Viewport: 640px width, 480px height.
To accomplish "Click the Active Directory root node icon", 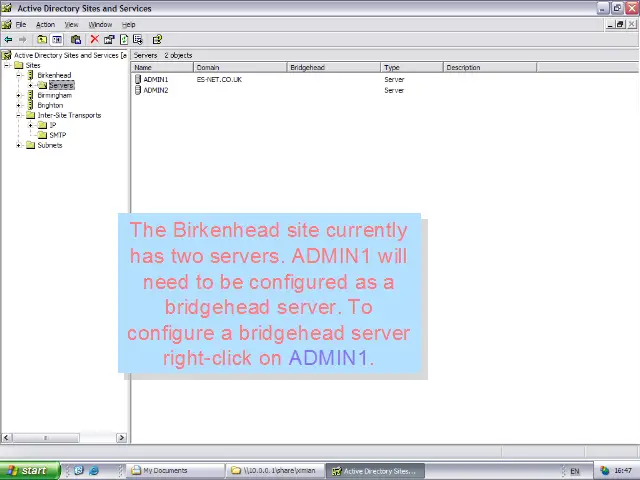I will [x=7, y=55].
